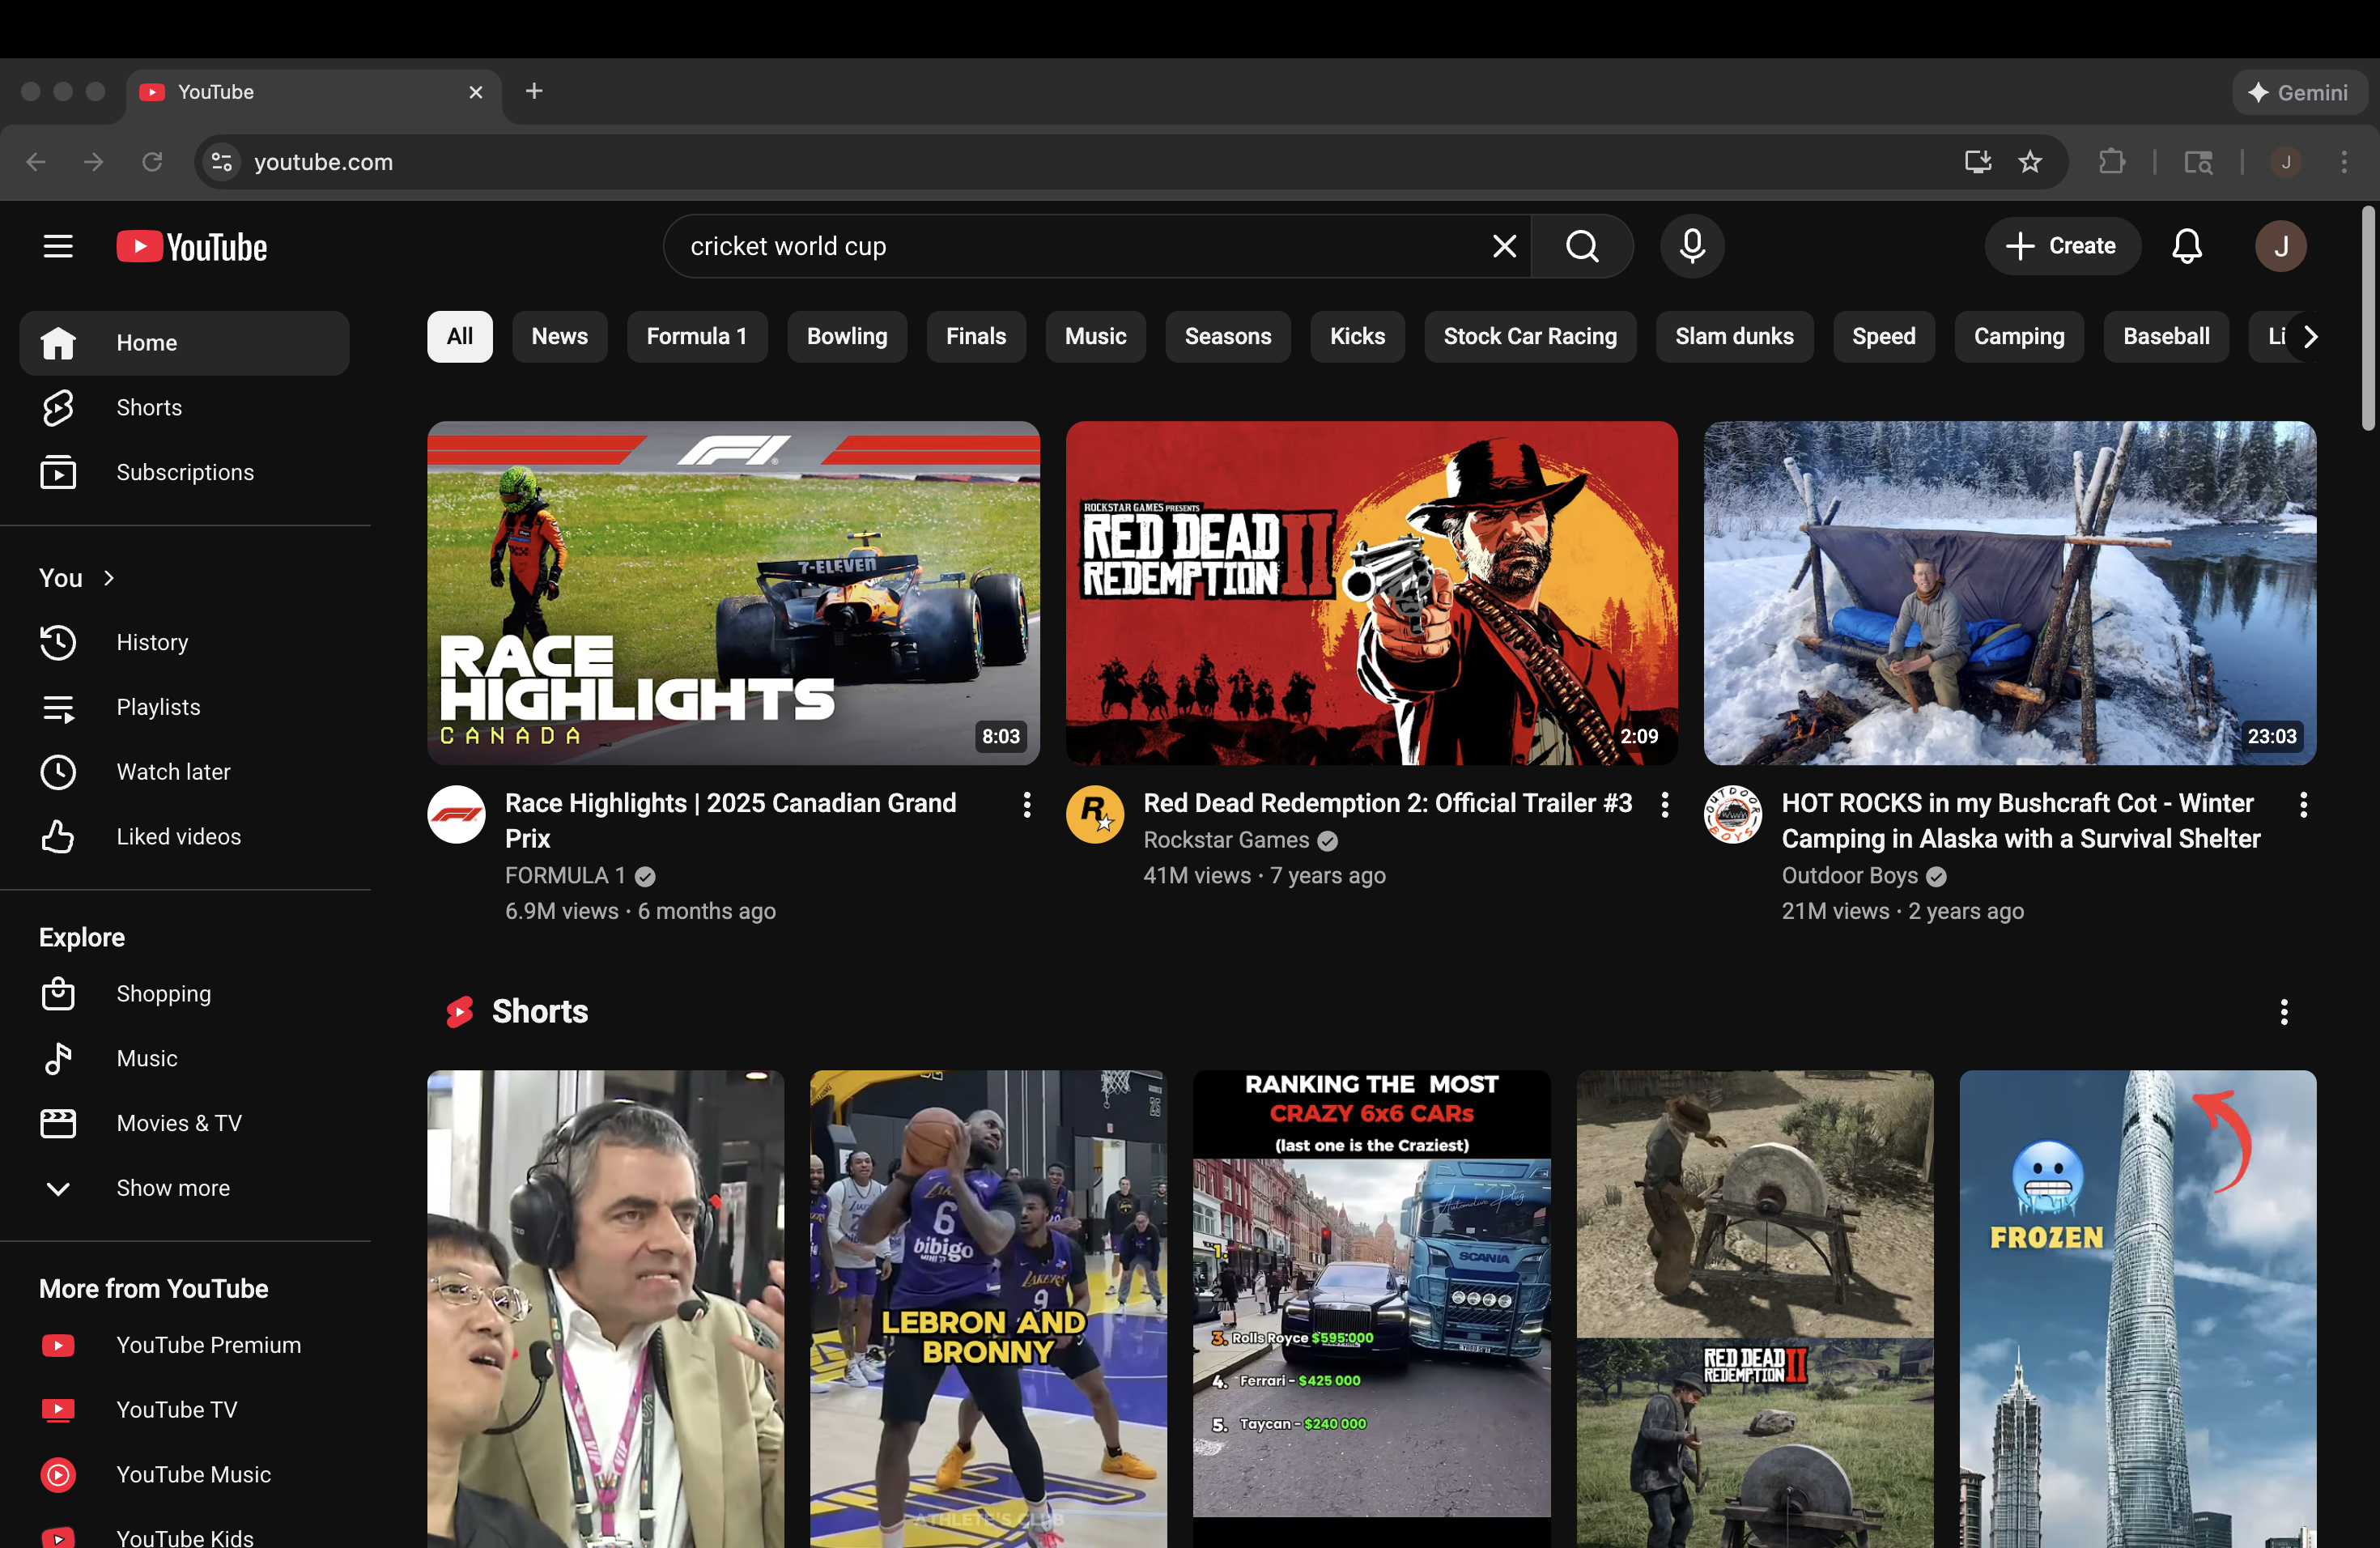Expand the You section chevron
The image size is (2380, 1548).
point(109,578)
